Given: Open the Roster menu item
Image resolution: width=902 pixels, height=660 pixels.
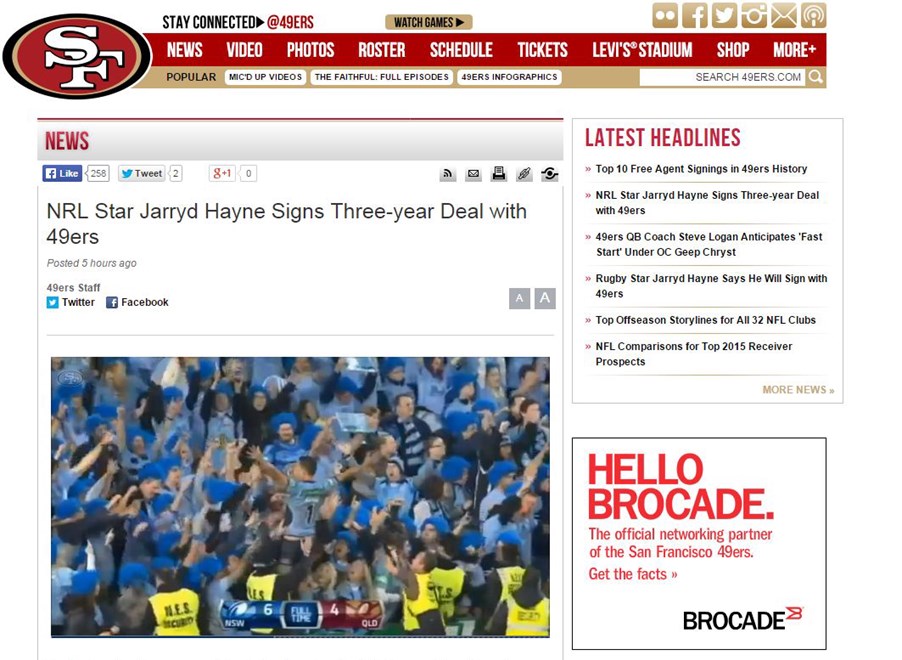Looking at the screenshot, I should (381, 50).
